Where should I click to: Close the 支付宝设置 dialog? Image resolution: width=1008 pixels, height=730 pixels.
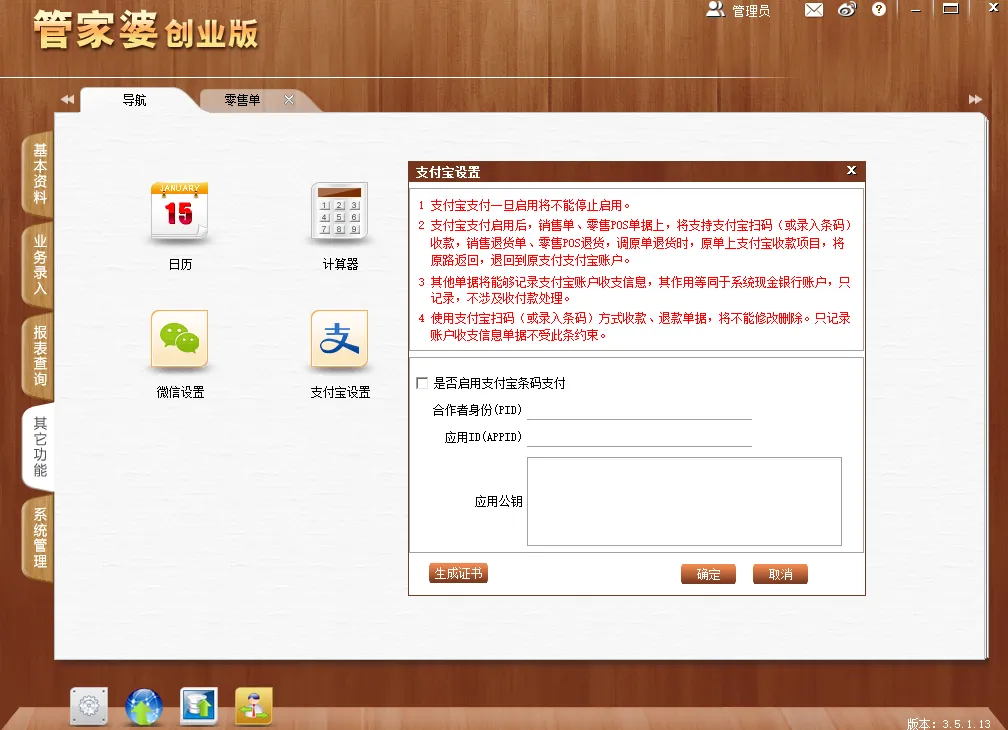(851, 170)
